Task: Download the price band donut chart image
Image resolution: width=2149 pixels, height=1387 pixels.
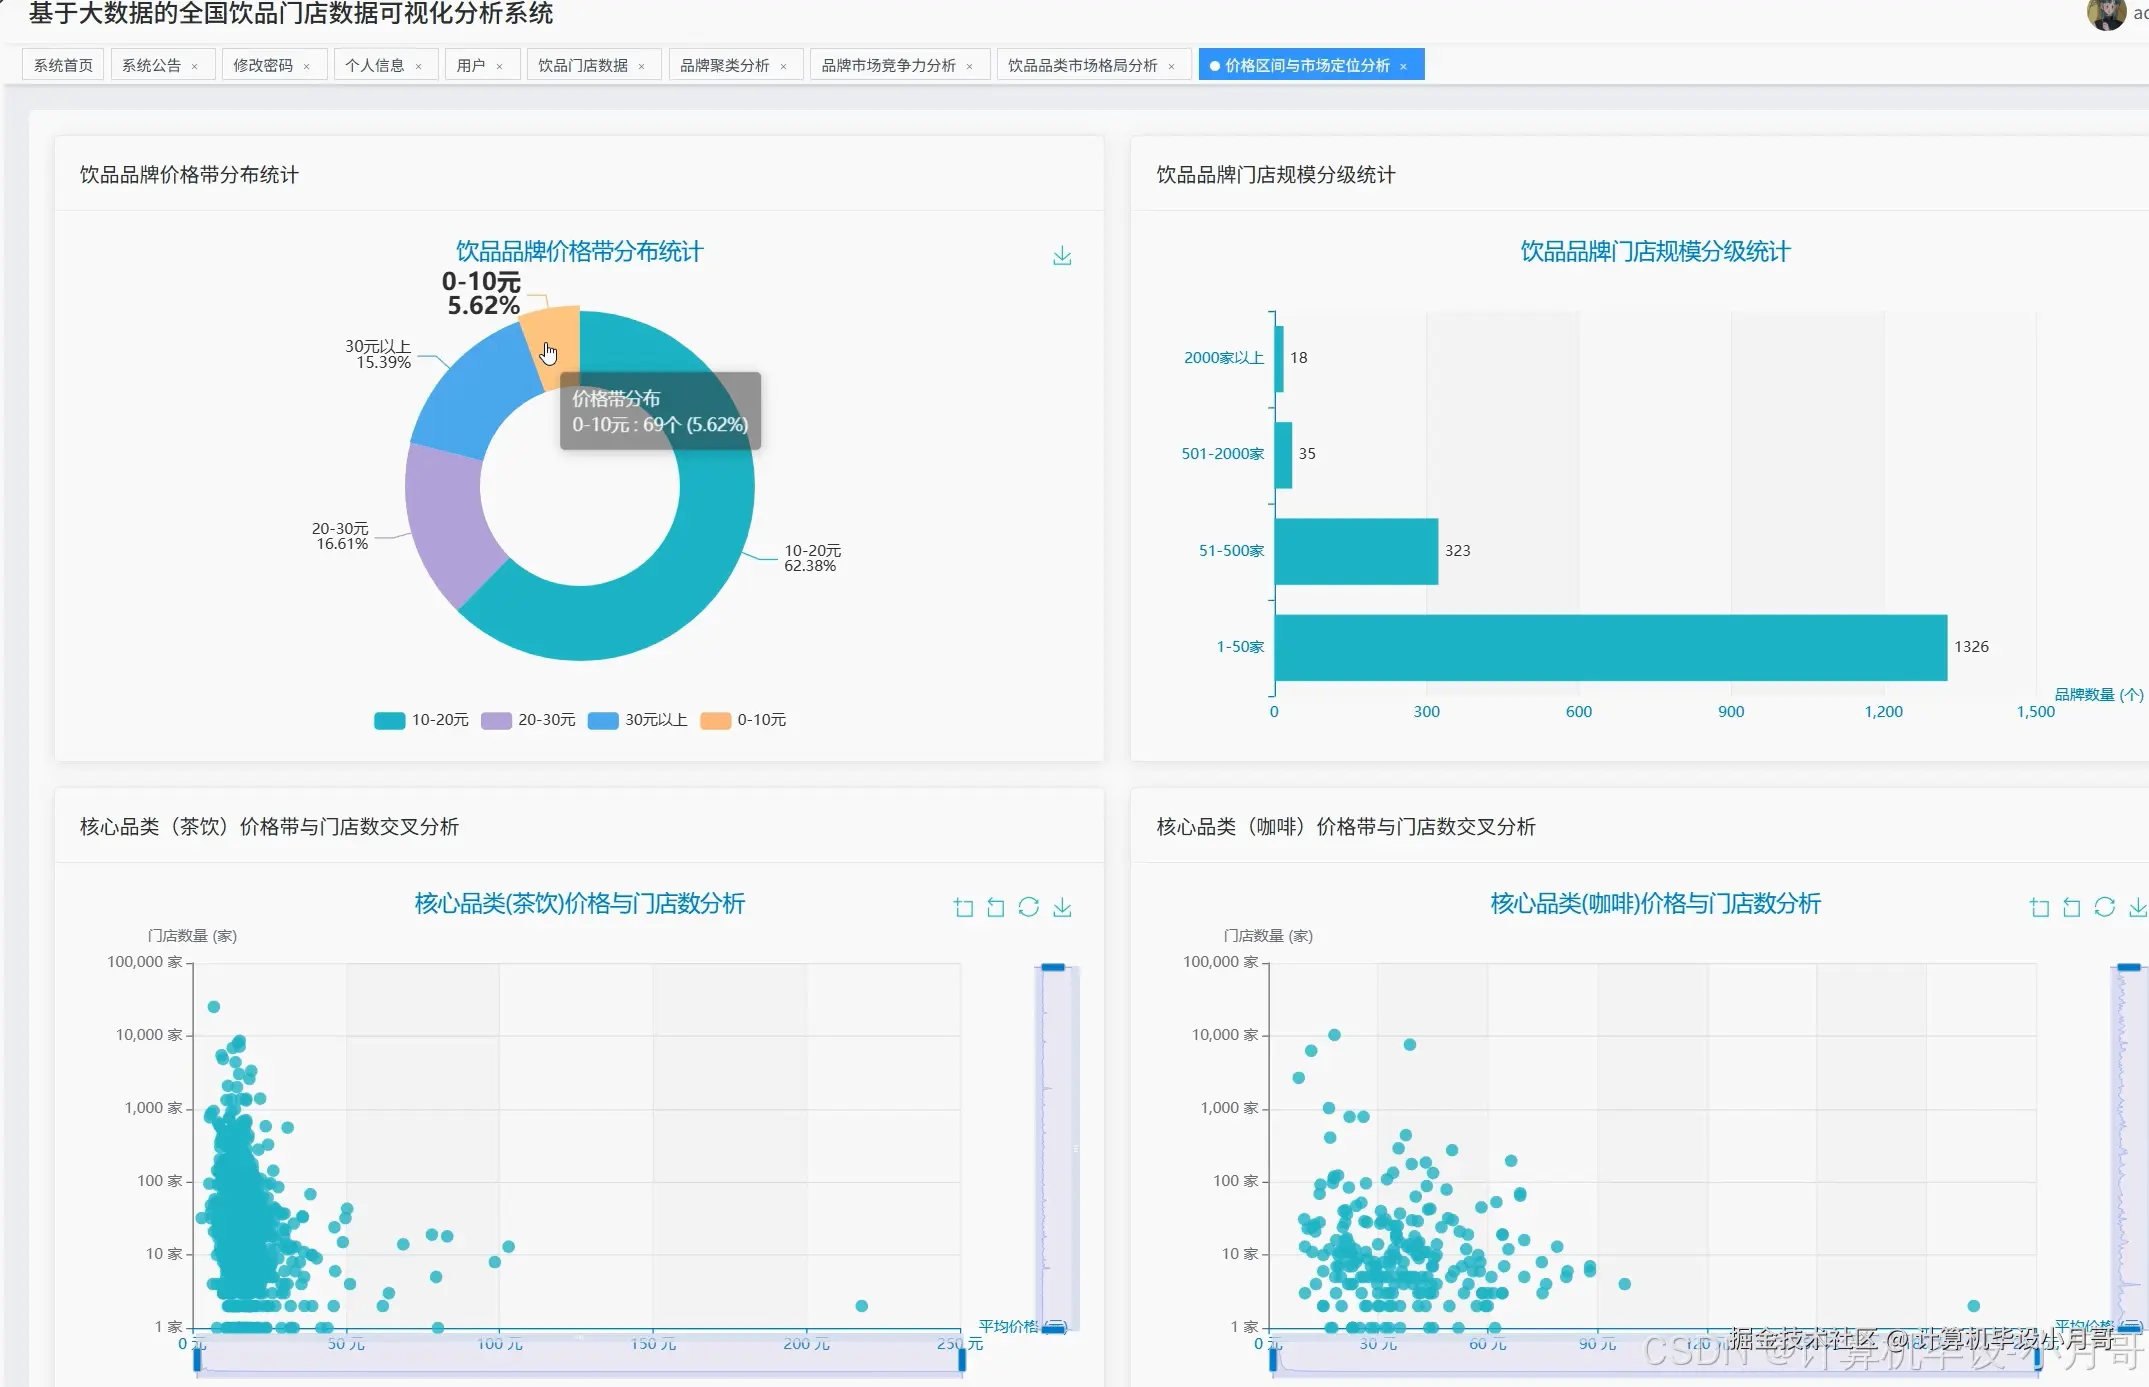Action: 1062,256
